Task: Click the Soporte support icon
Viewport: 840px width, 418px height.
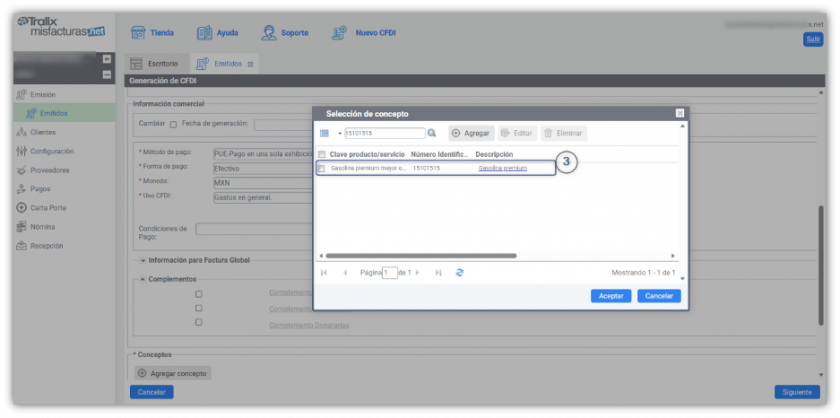Action: 269,33
